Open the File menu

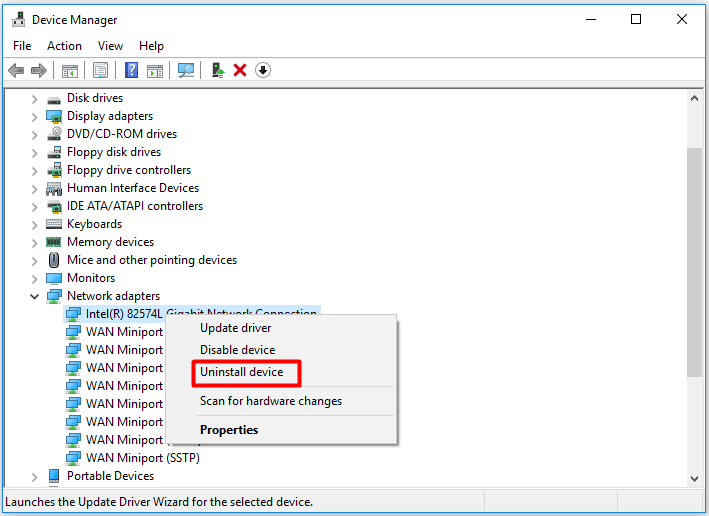click(x=22, y=46)
